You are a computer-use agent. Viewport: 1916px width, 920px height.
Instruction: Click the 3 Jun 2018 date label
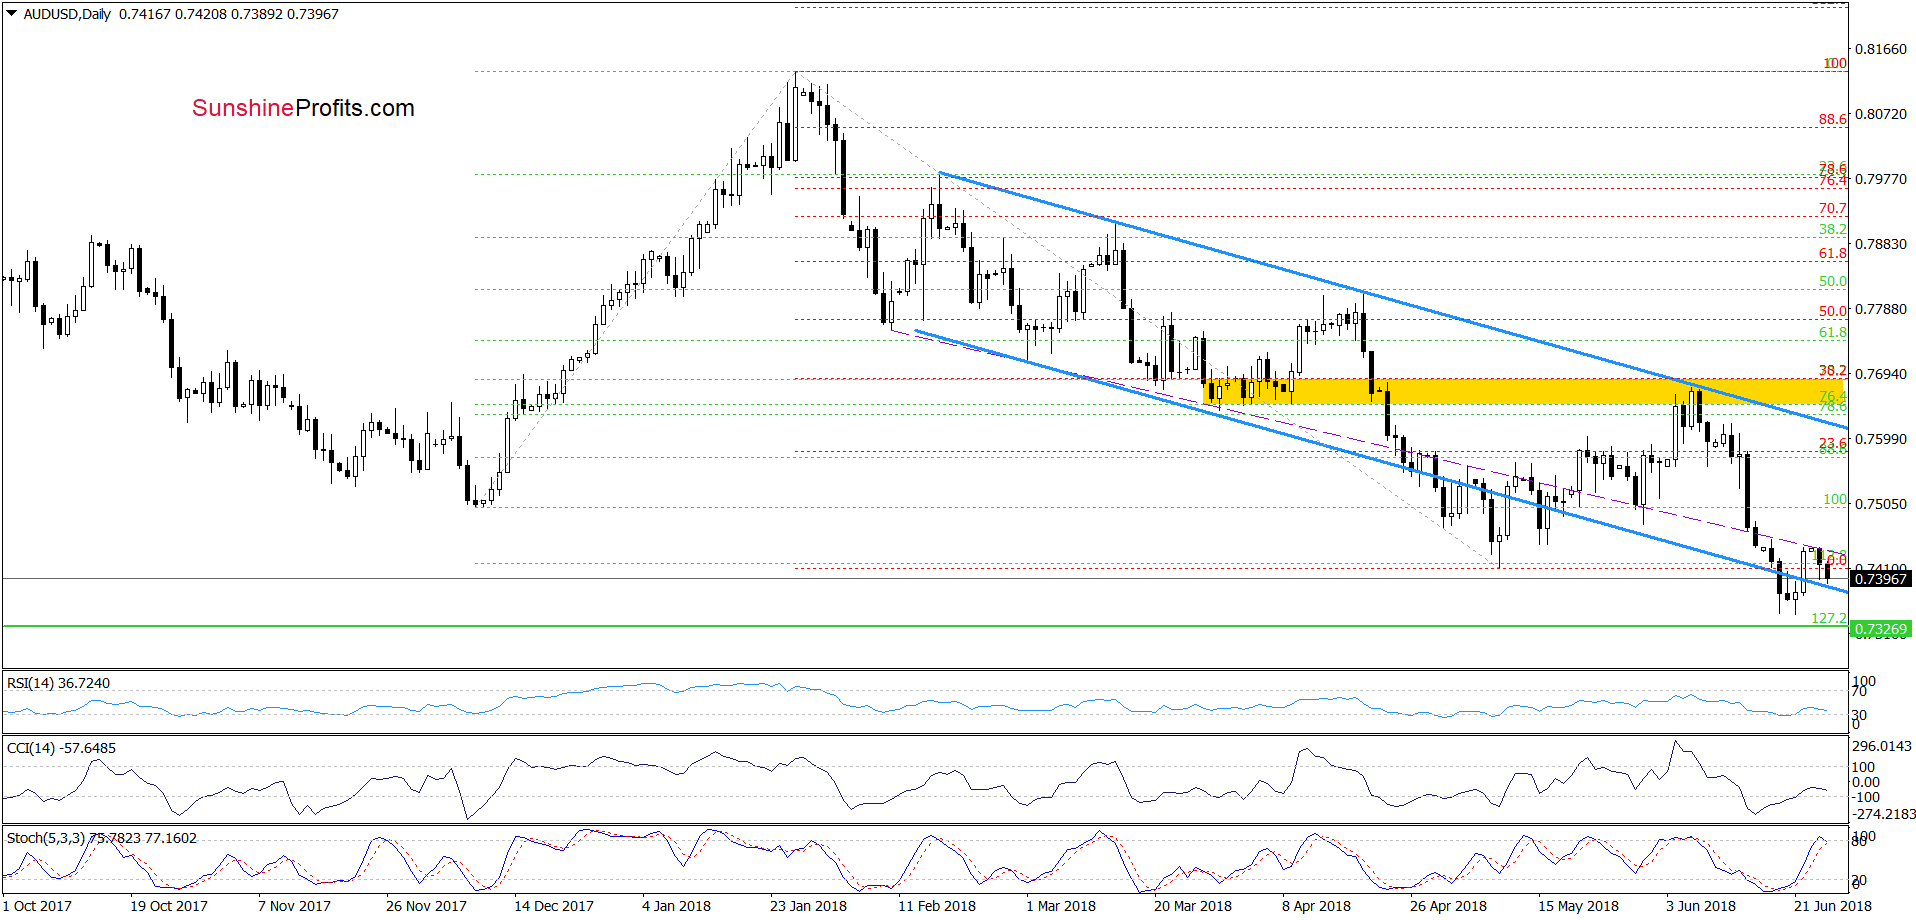coord(1701,906)
